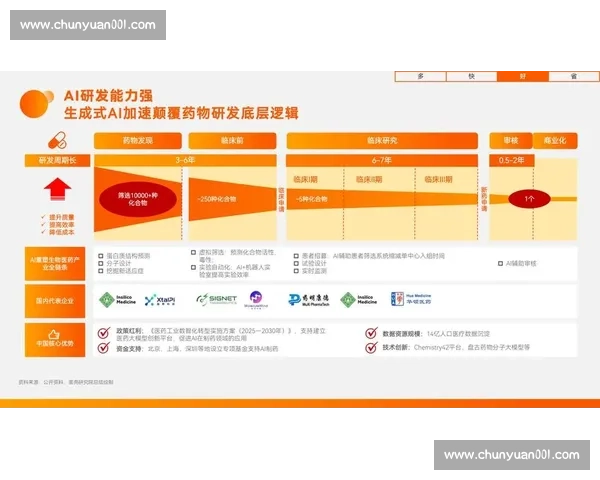Click the red oval 筛选10000+种化合物

(138, 199)
